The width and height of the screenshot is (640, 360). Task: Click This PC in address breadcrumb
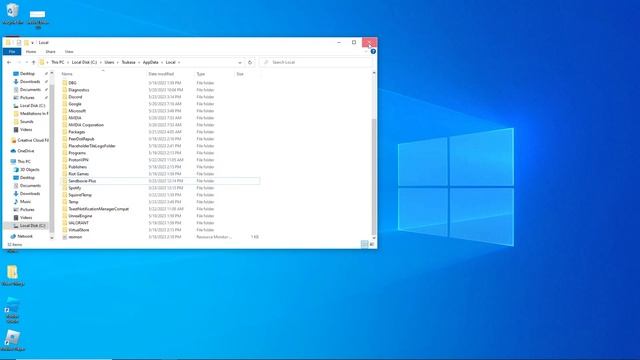click(x=58, y=62)
